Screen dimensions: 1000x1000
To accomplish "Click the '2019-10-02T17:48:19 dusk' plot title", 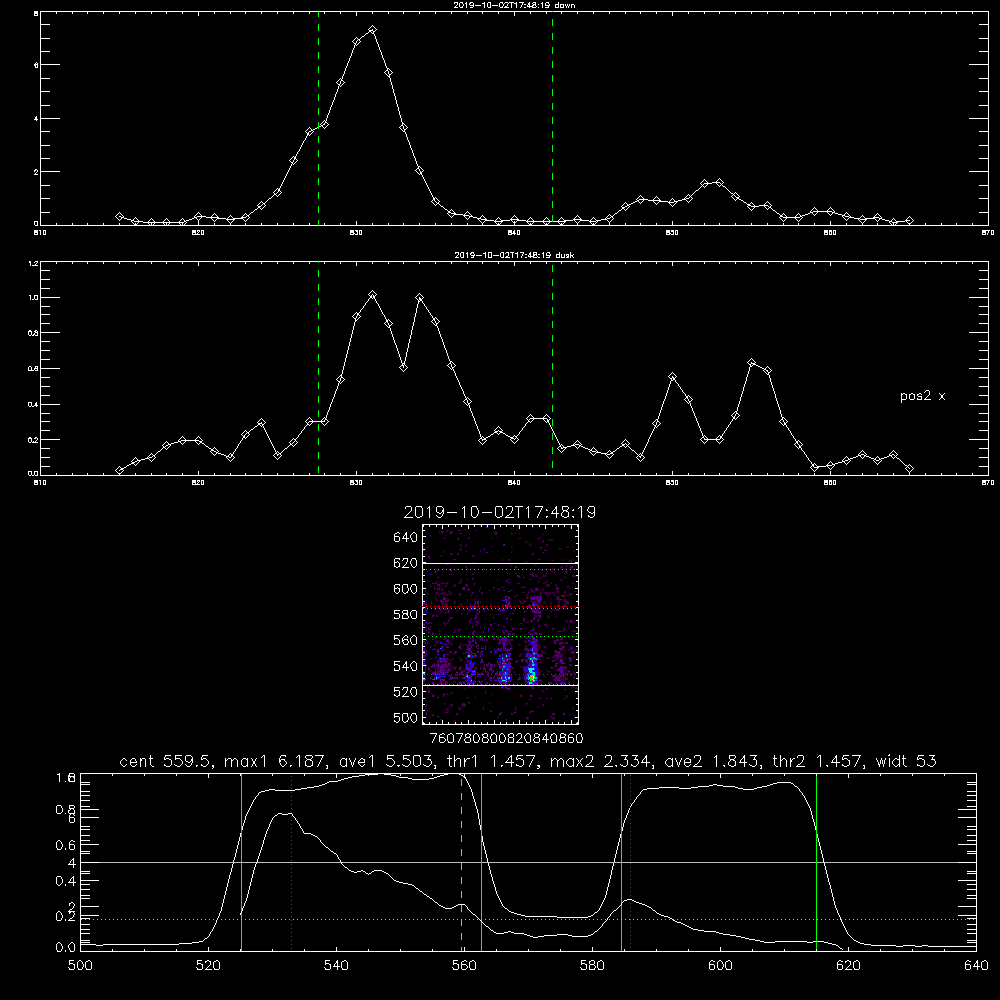I will point(514,255).
